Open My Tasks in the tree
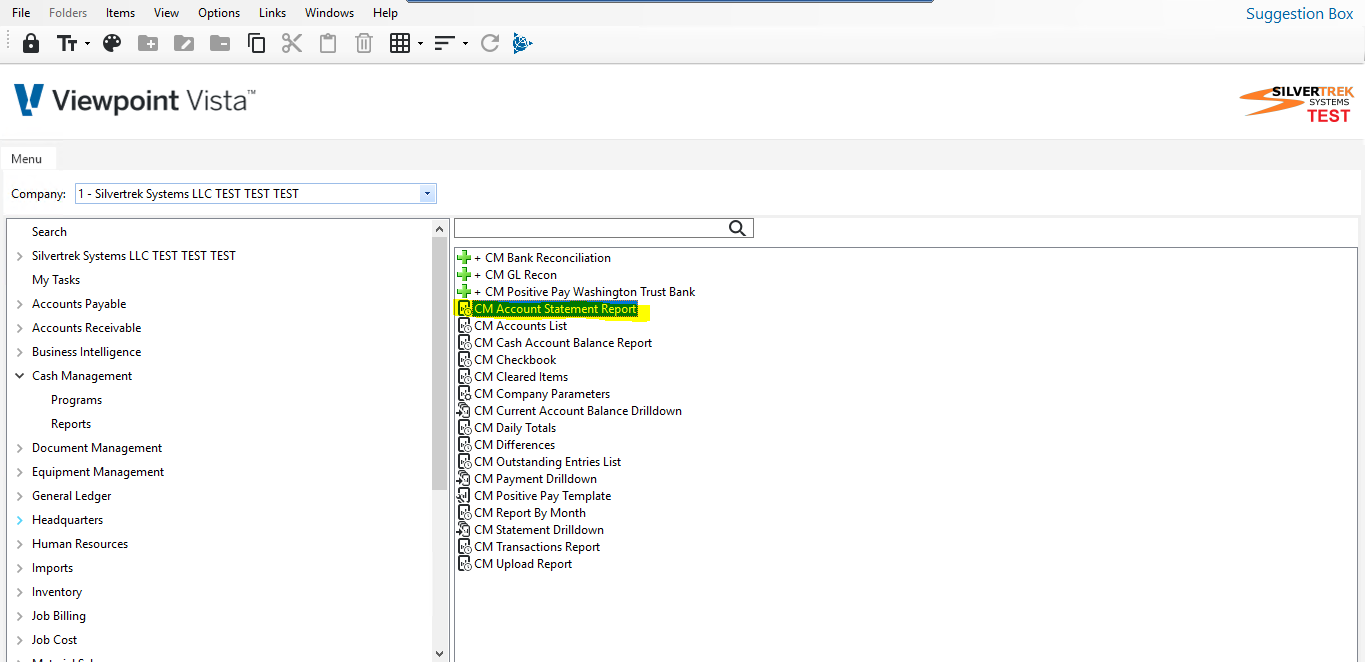The width and height of the screenshot is (1365, 662). pos(56,280)
